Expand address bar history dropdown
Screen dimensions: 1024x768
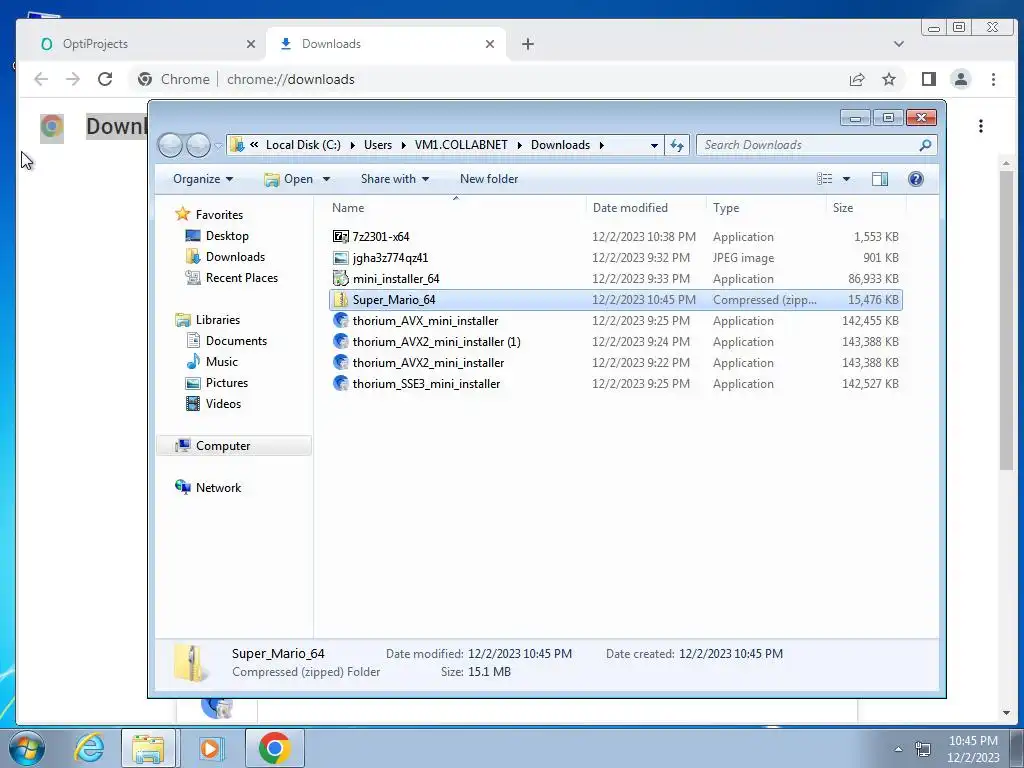pos(654,145)
